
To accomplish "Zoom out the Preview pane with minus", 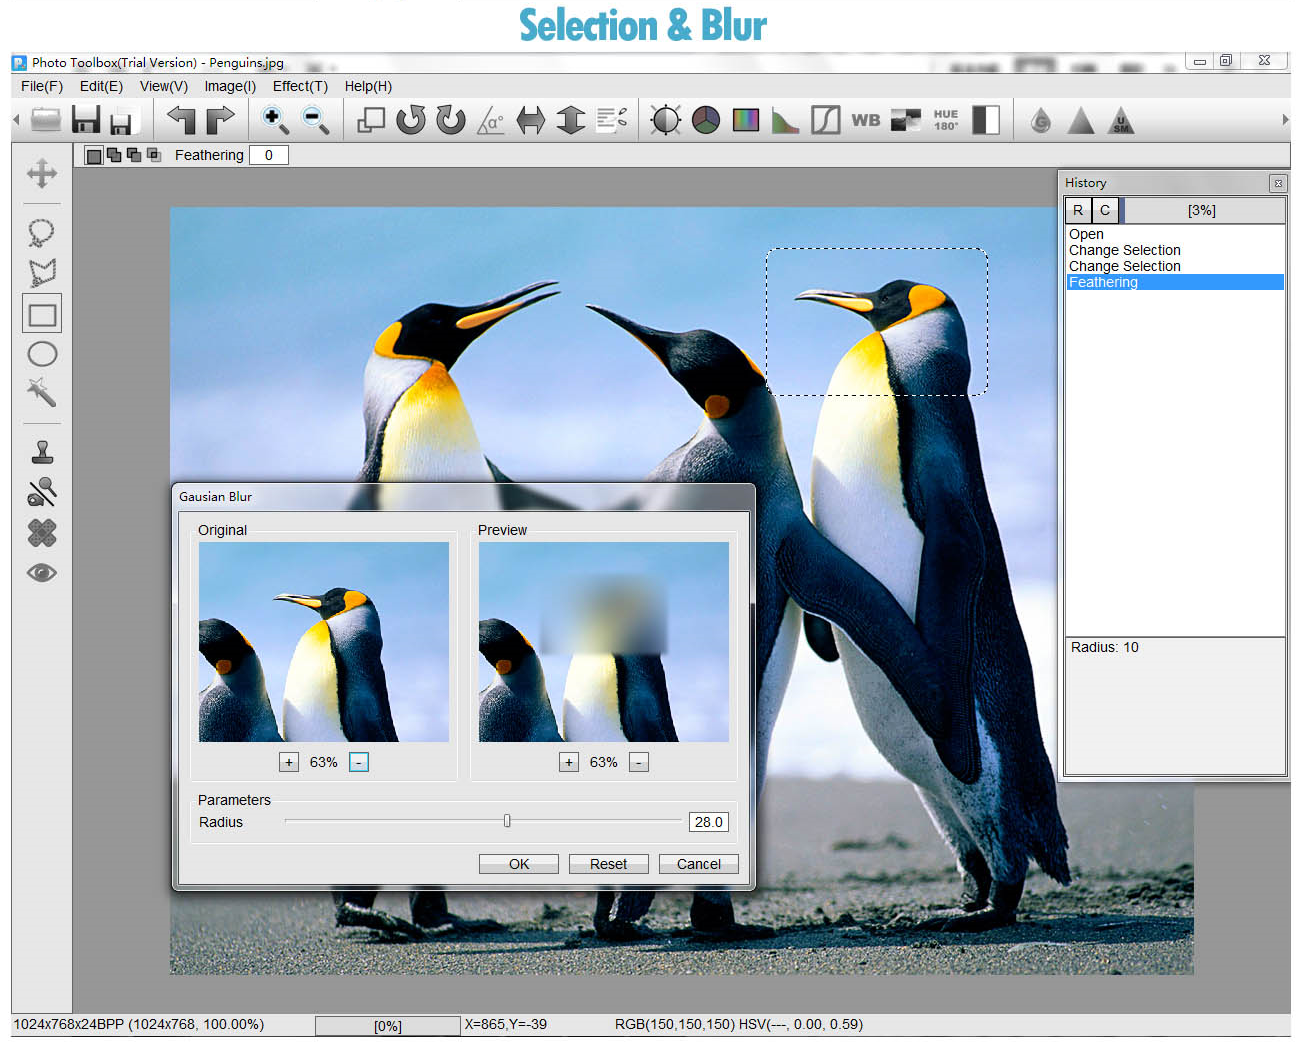I will tap(639, 762).
